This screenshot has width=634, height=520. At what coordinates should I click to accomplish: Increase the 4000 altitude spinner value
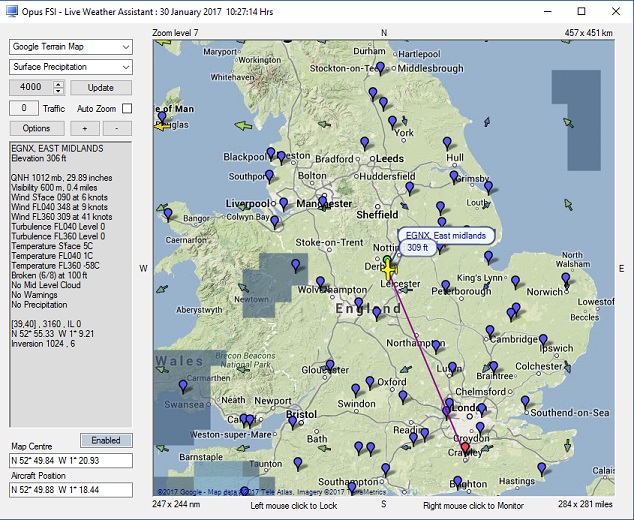click(59, 84)
